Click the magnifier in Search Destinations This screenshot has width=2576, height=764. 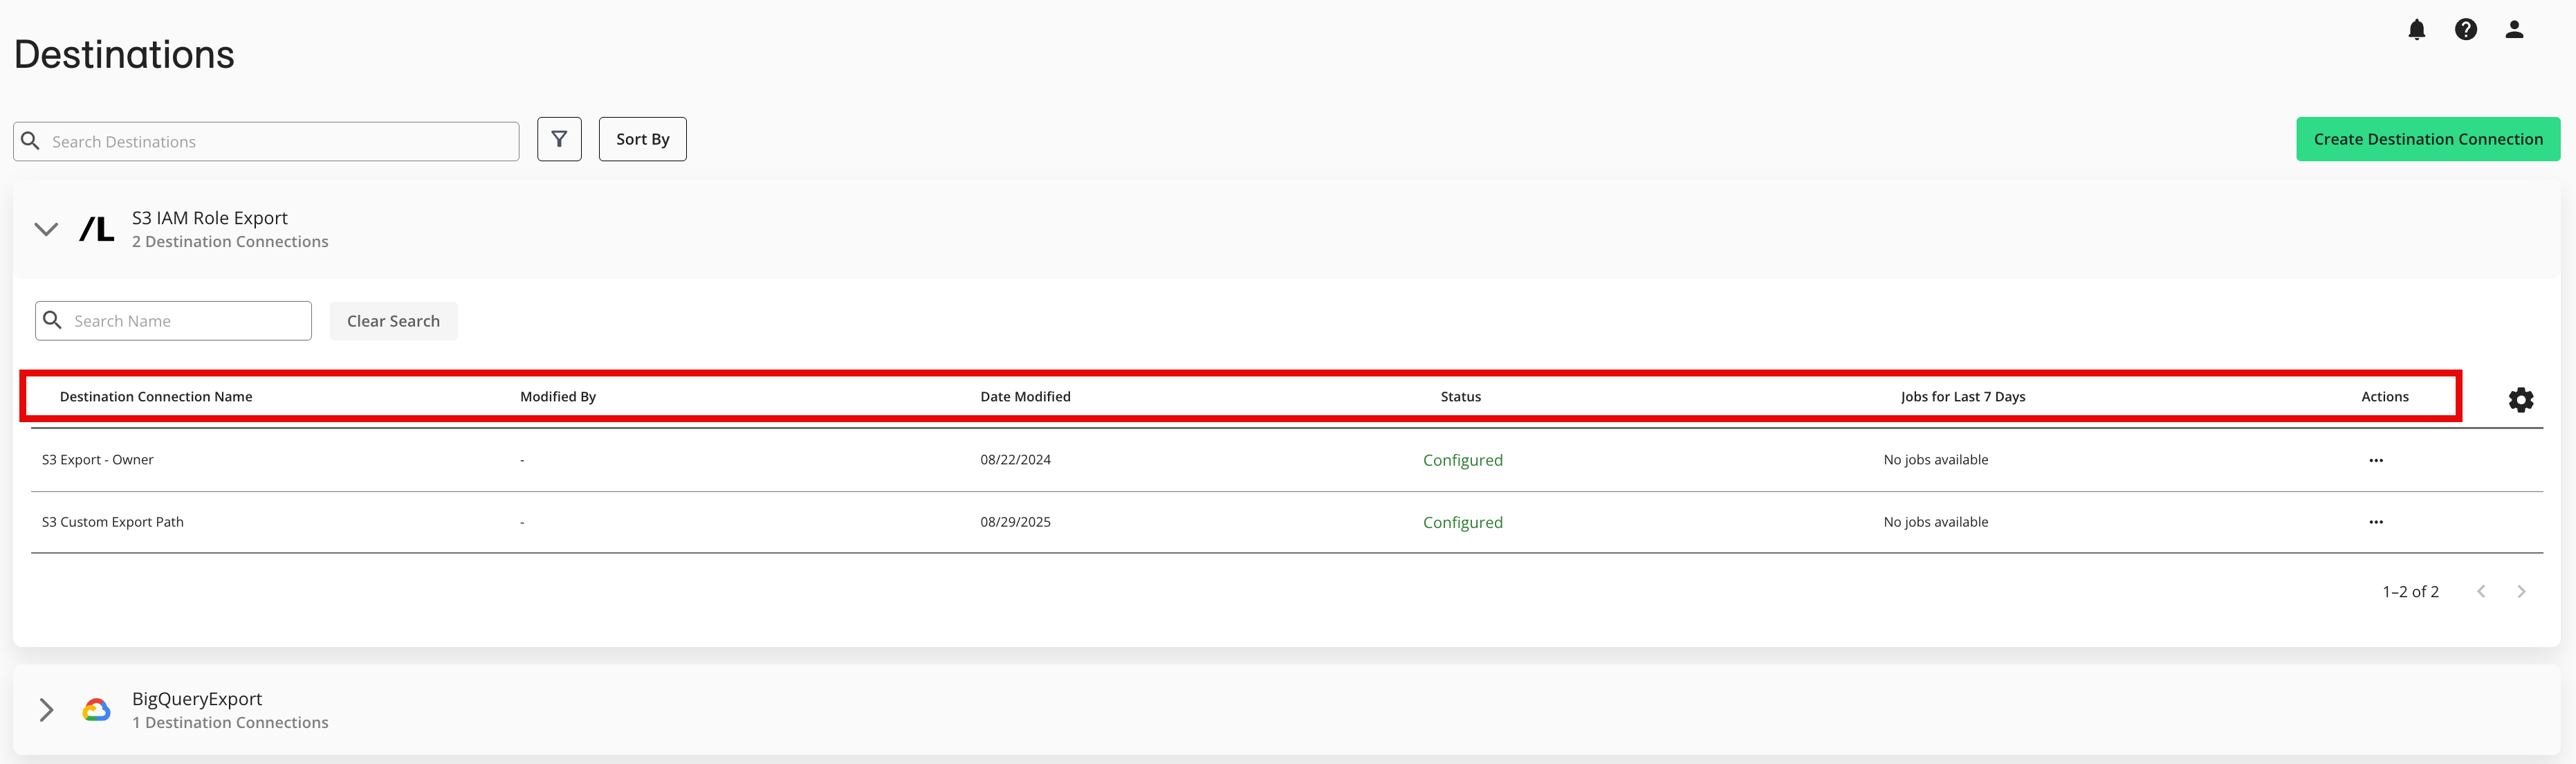coord(31,141)
